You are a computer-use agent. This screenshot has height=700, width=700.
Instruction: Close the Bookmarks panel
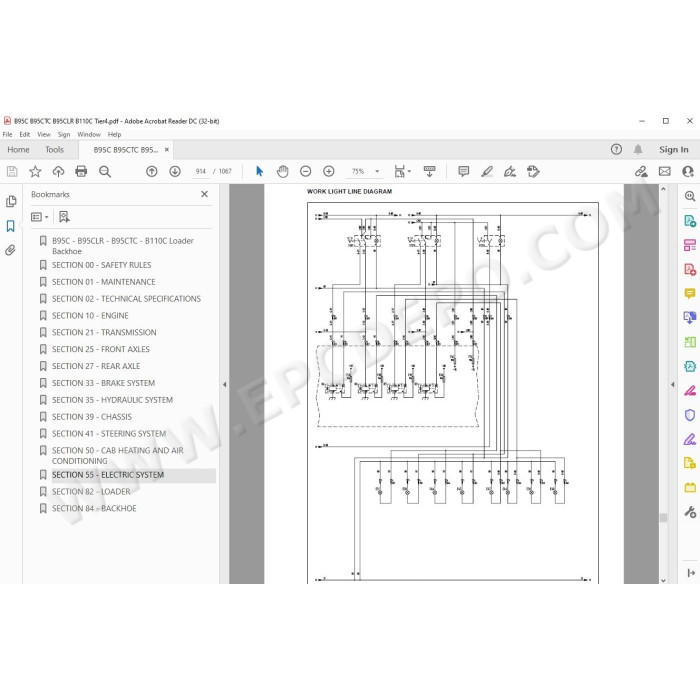204,194
